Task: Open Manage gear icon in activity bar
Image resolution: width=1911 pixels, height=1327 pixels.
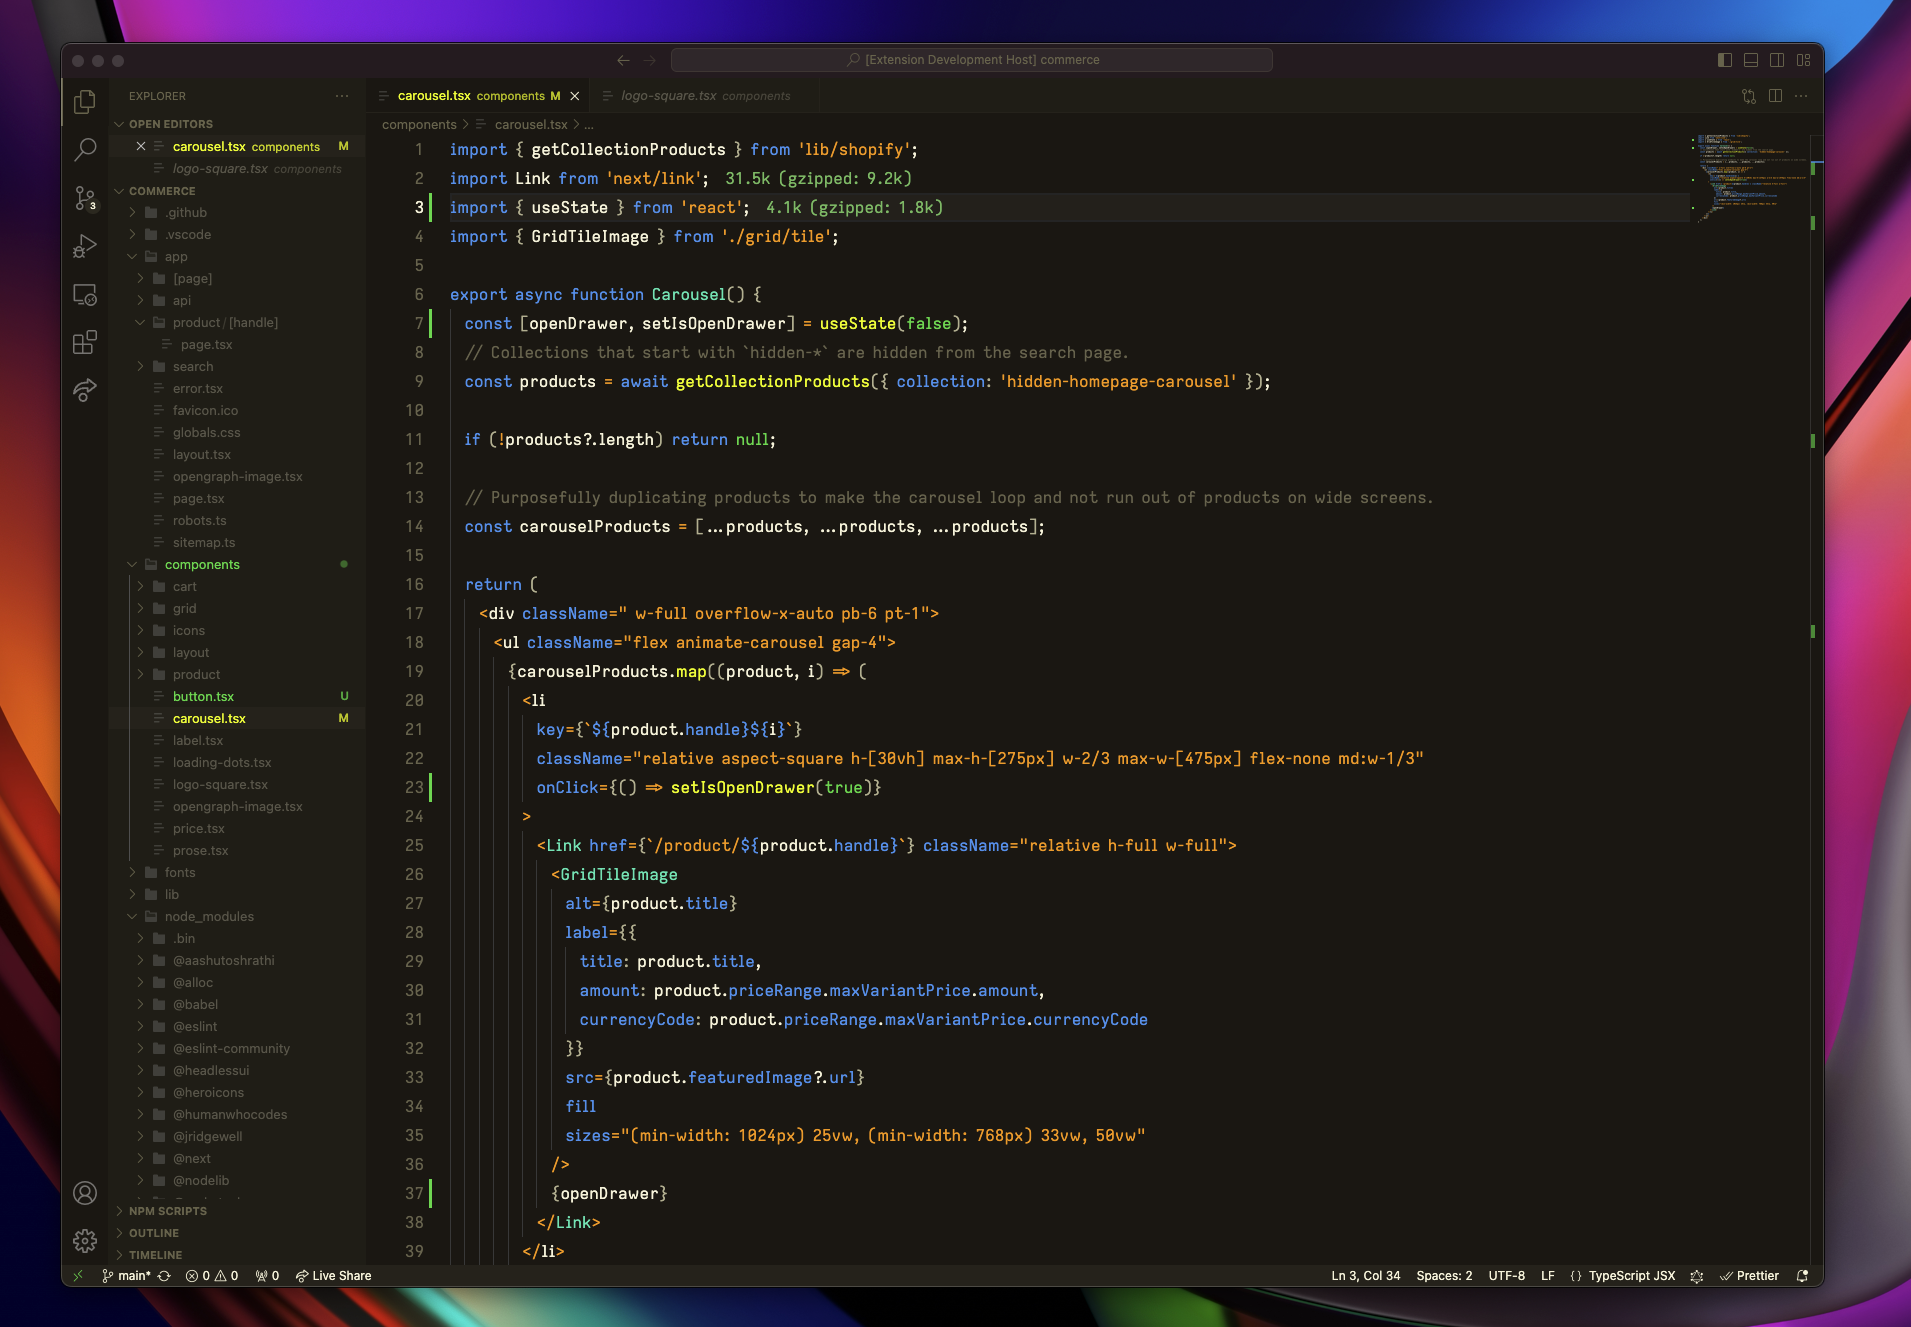Action: pyautogui.click(x=85, y=1241)
